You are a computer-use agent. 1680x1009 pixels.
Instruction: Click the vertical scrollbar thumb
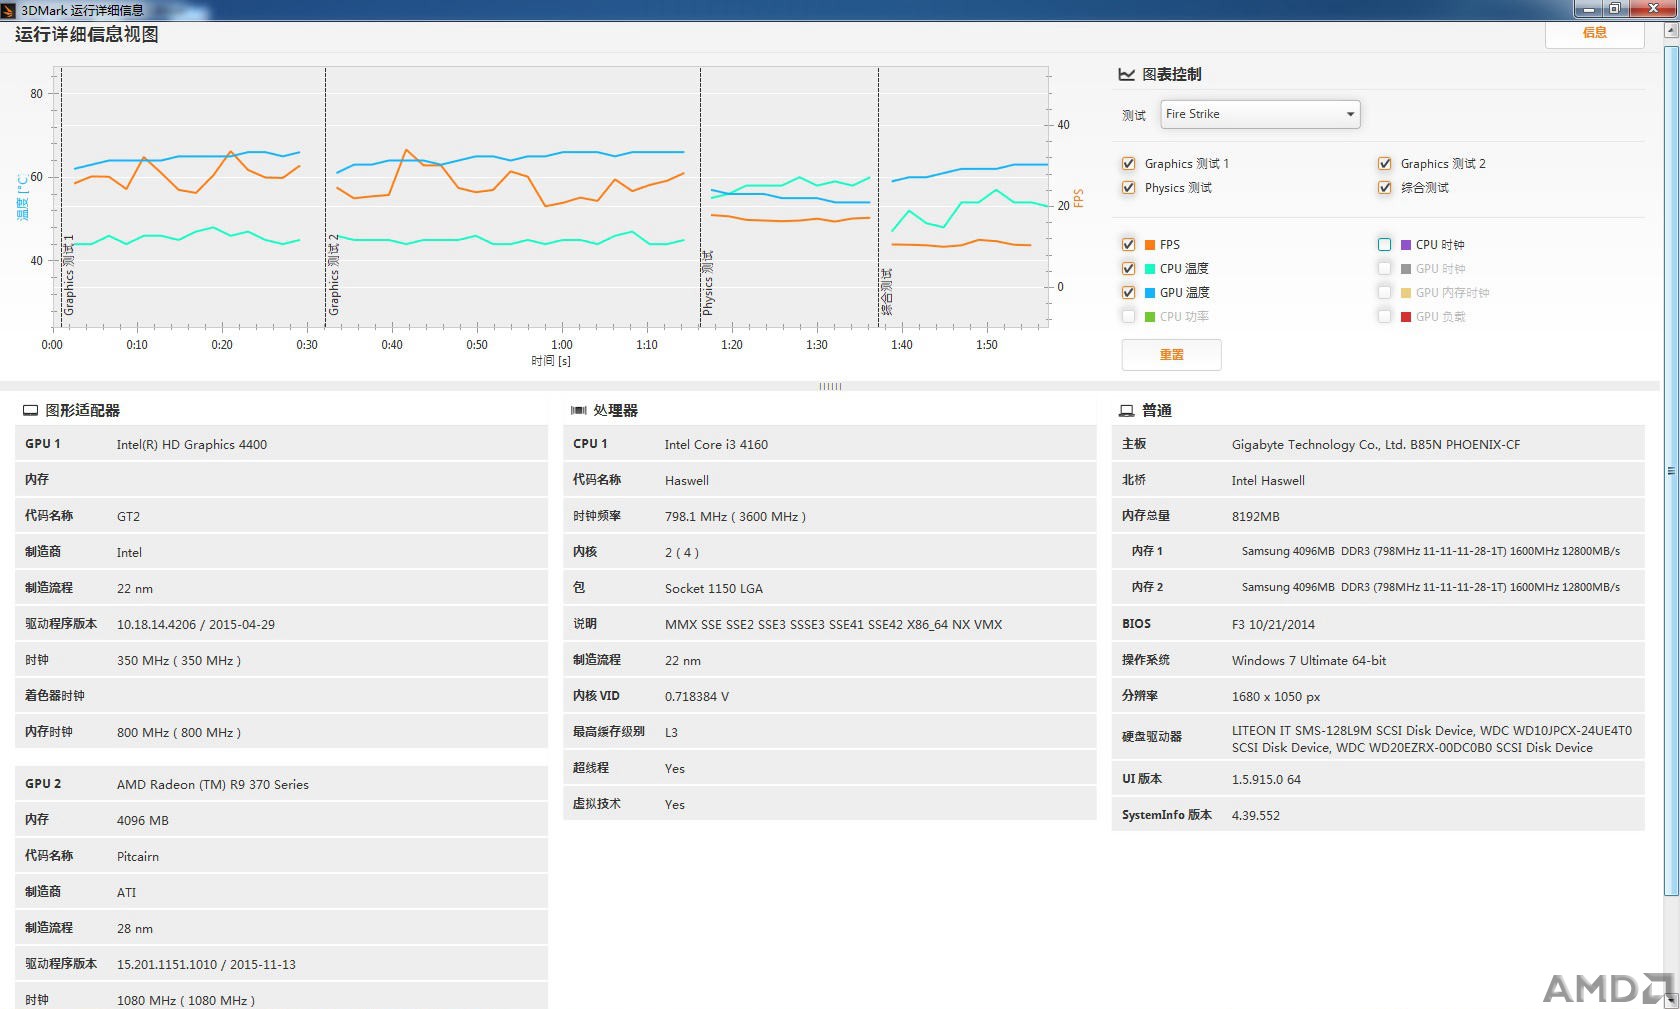pos(1670,470)
